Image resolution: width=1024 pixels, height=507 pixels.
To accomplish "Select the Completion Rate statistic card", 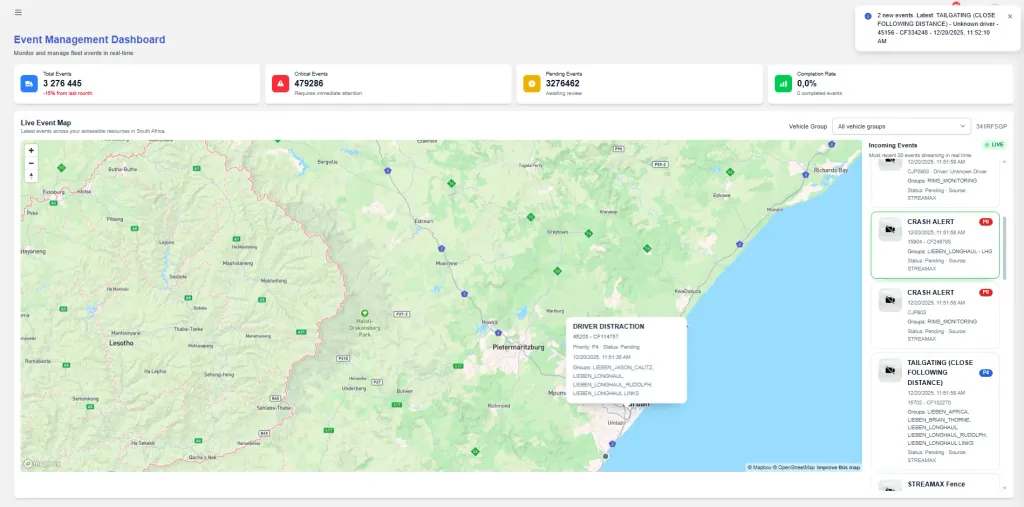I will [891, 84].
